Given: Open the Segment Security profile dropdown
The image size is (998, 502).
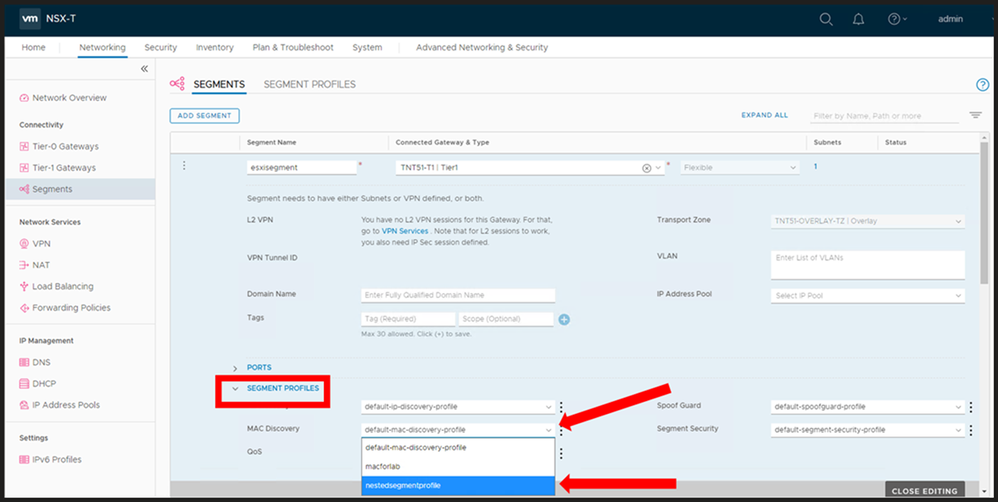Looking at the screenshot, I should point(868,429).
